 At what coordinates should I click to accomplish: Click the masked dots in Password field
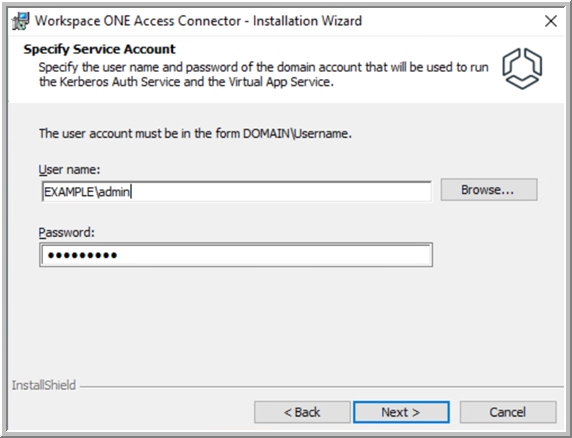(82, 255)
